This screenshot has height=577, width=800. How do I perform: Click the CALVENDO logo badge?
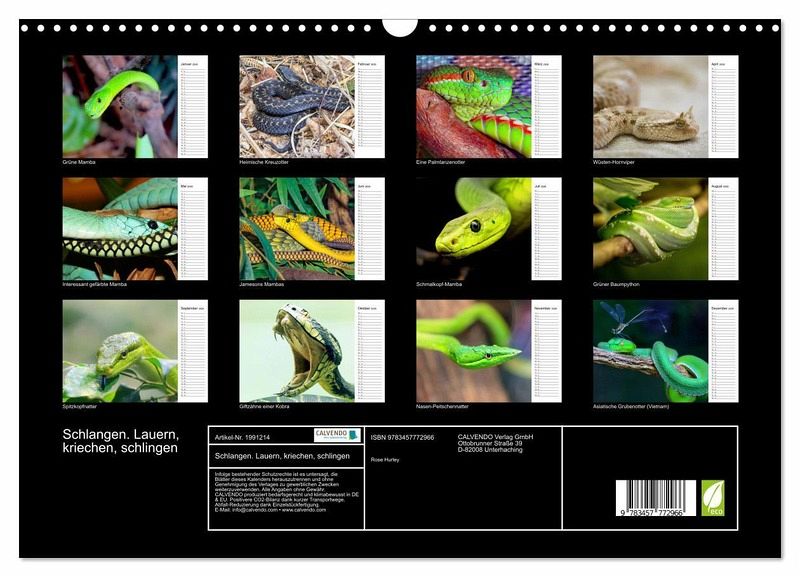[338, 435]
